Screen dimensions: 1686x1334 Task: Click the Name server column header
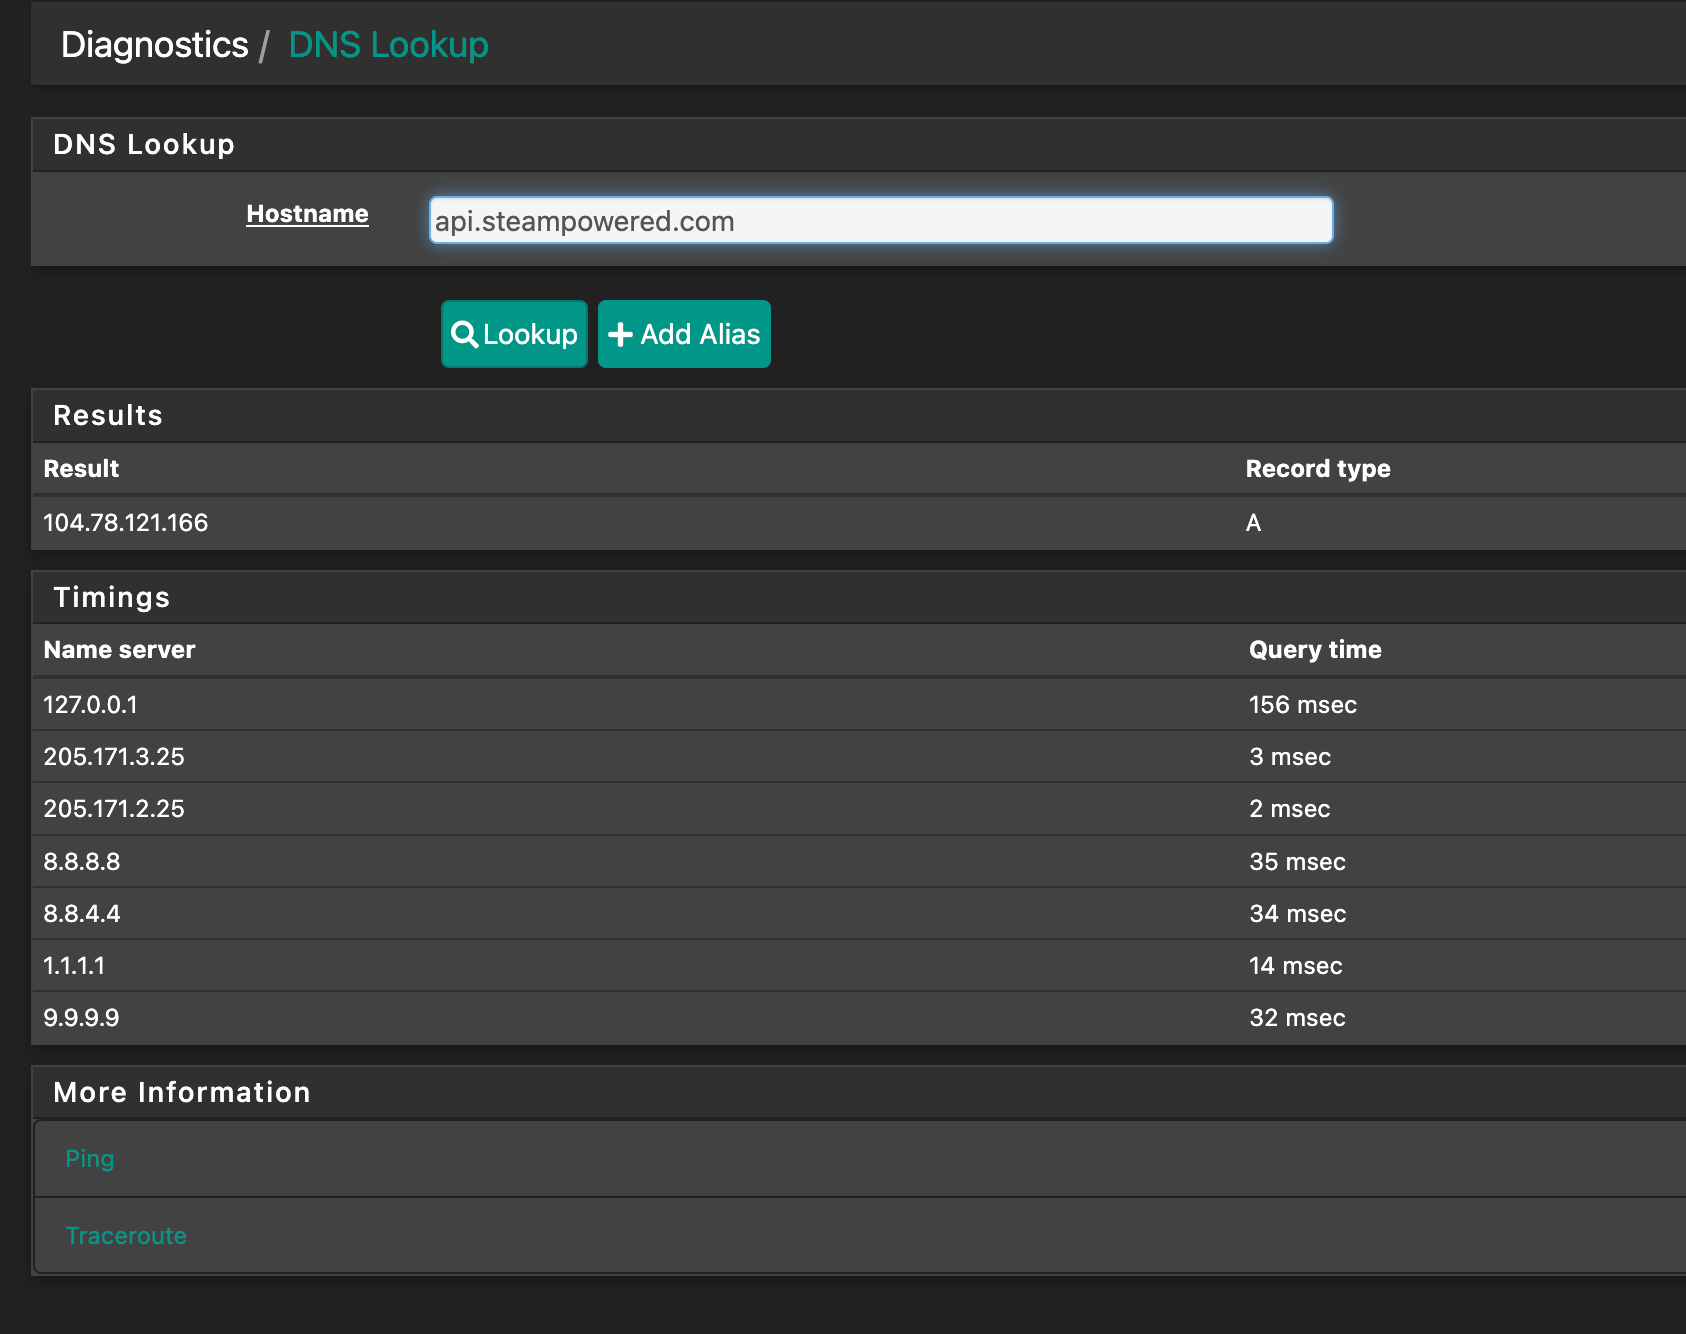[x=119, y=650]
